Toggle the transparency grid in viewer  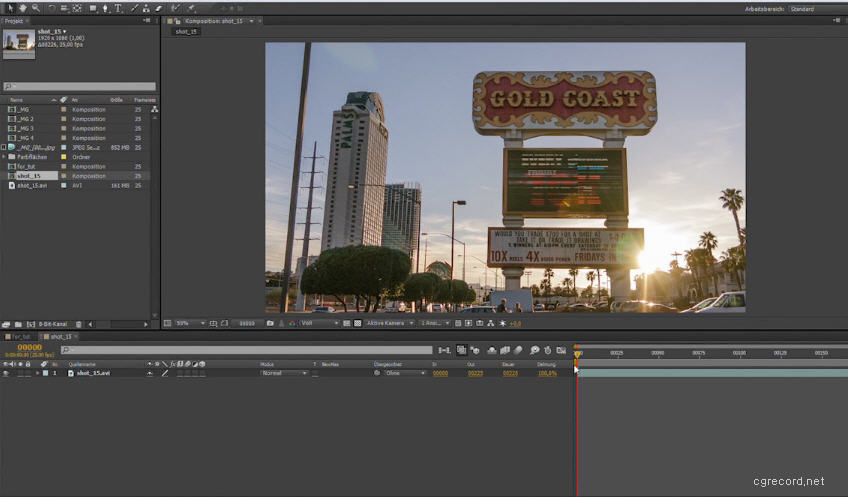point(357,323)
